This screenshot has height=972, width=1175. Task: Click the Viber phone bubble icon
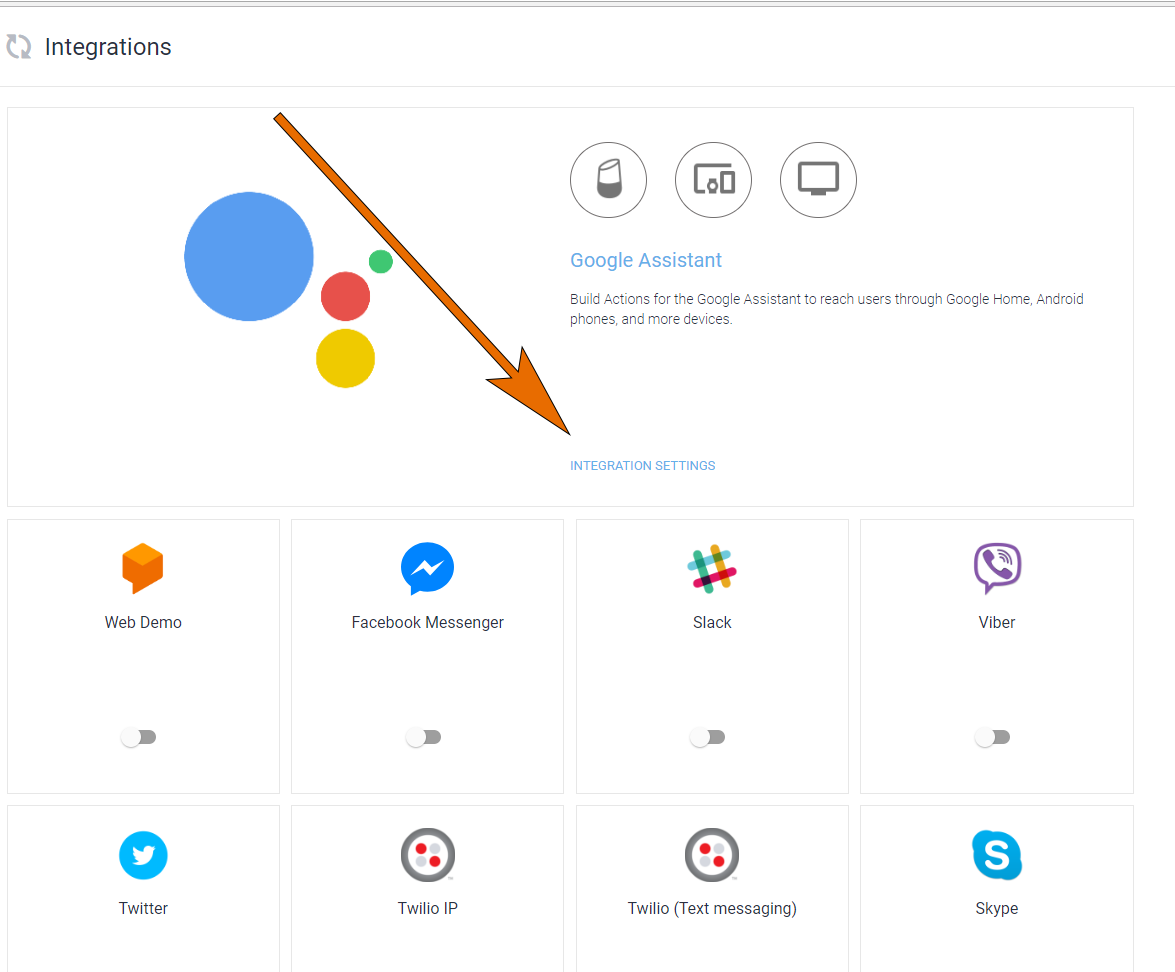point(996,568)
